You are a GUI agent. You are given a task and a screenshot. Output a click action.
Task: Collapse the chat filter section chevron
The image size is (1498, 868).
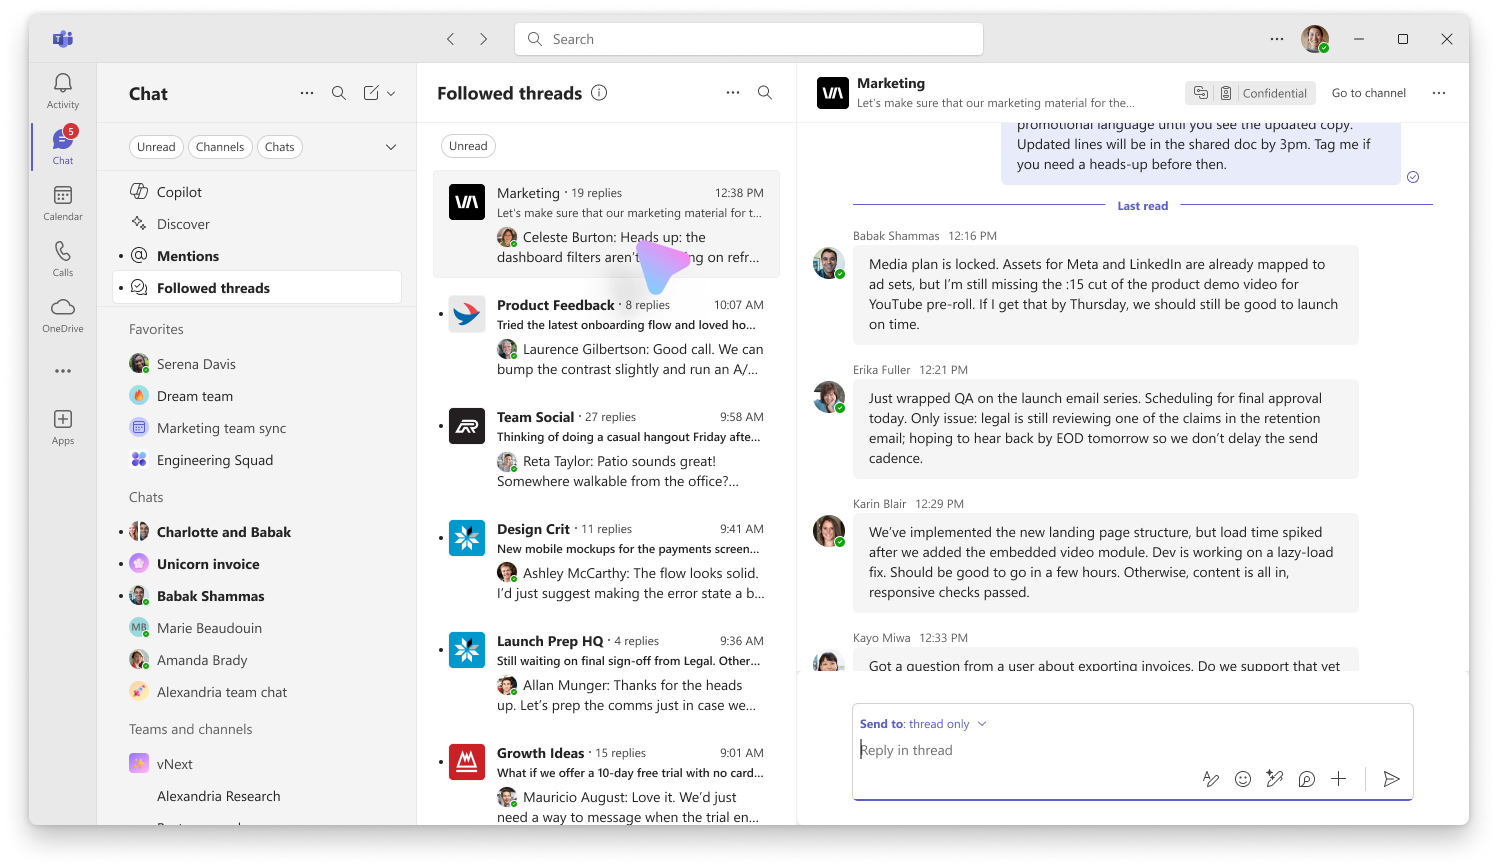coord(390,146)
